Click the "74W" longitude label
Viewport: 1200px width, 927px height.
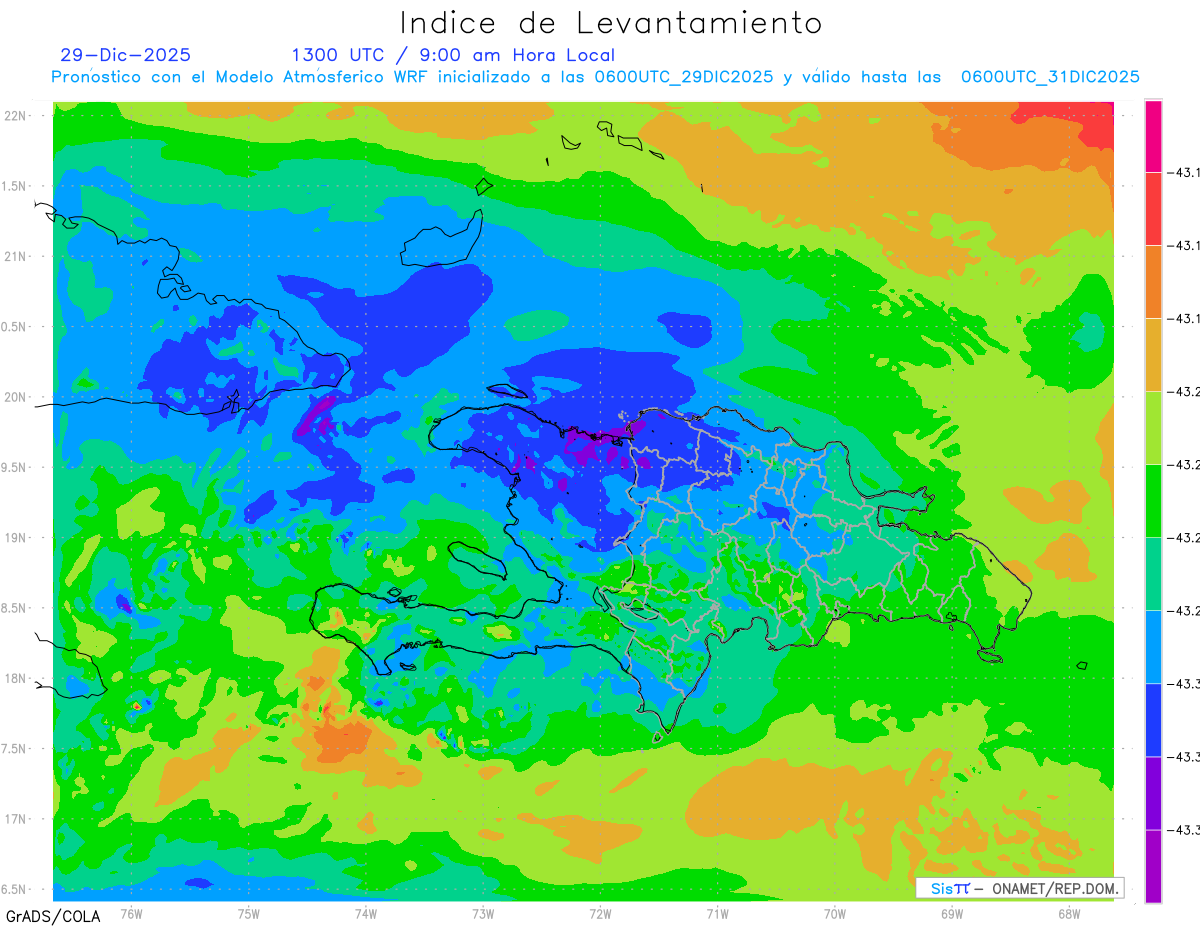(x=365, y=913)
